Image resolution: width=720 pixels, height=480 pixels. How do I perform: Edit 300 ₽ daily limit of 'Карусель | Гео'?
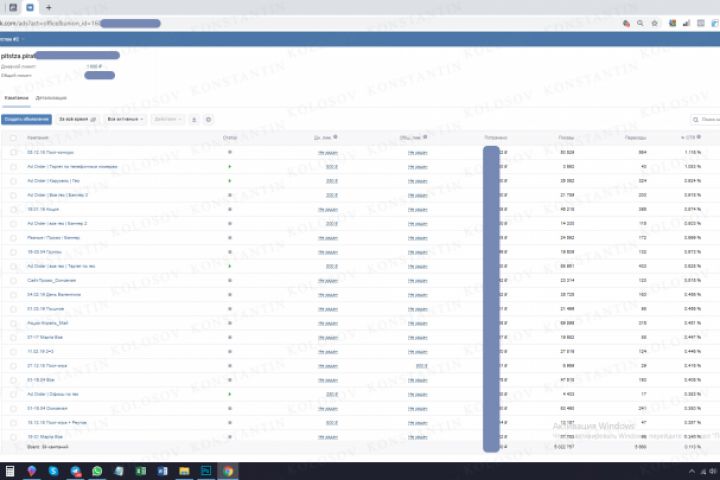click(x=332, y=181)
